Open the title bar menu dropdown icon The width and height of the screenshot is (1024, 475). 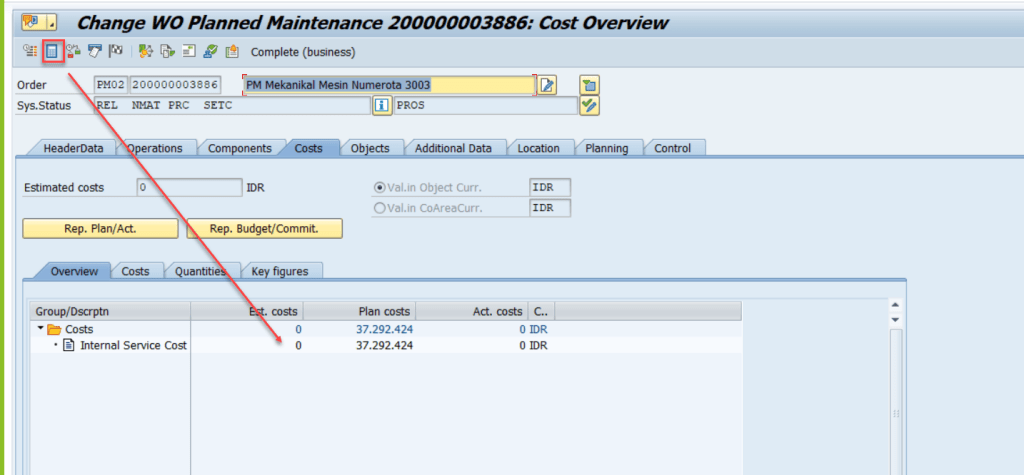pyautogui.click(x=38, y=22)
